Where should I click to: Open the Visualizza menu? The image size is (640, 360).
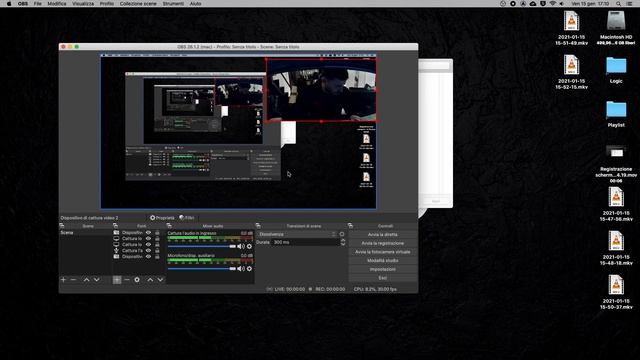click(83, 4)
